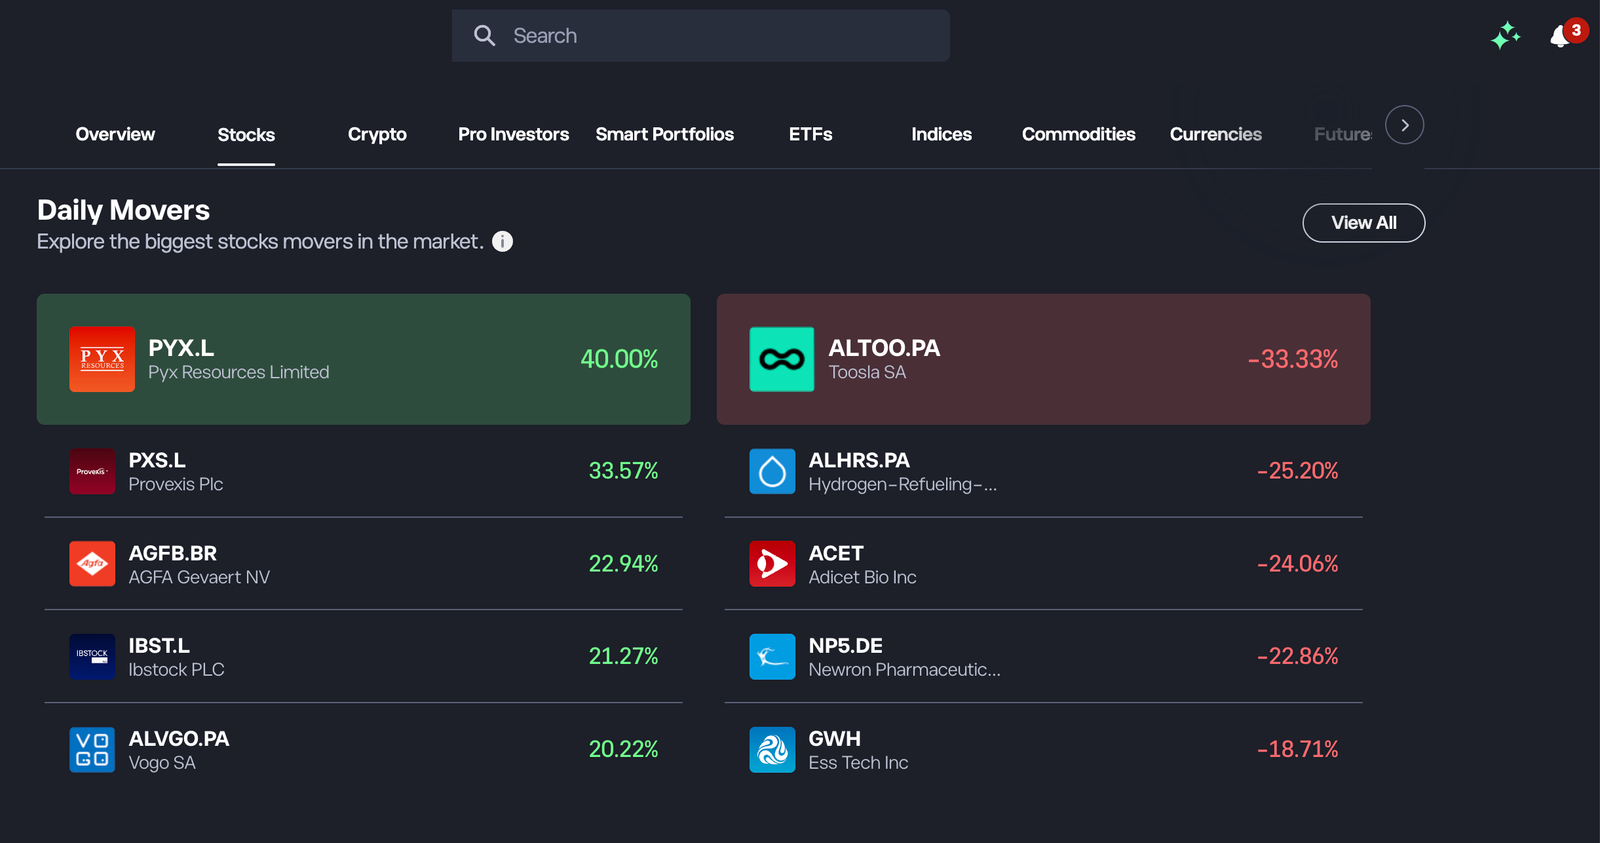Viewport: 1600px width, 843px height.
Task: Open the notifications bell
Action: click(1560, 37)
